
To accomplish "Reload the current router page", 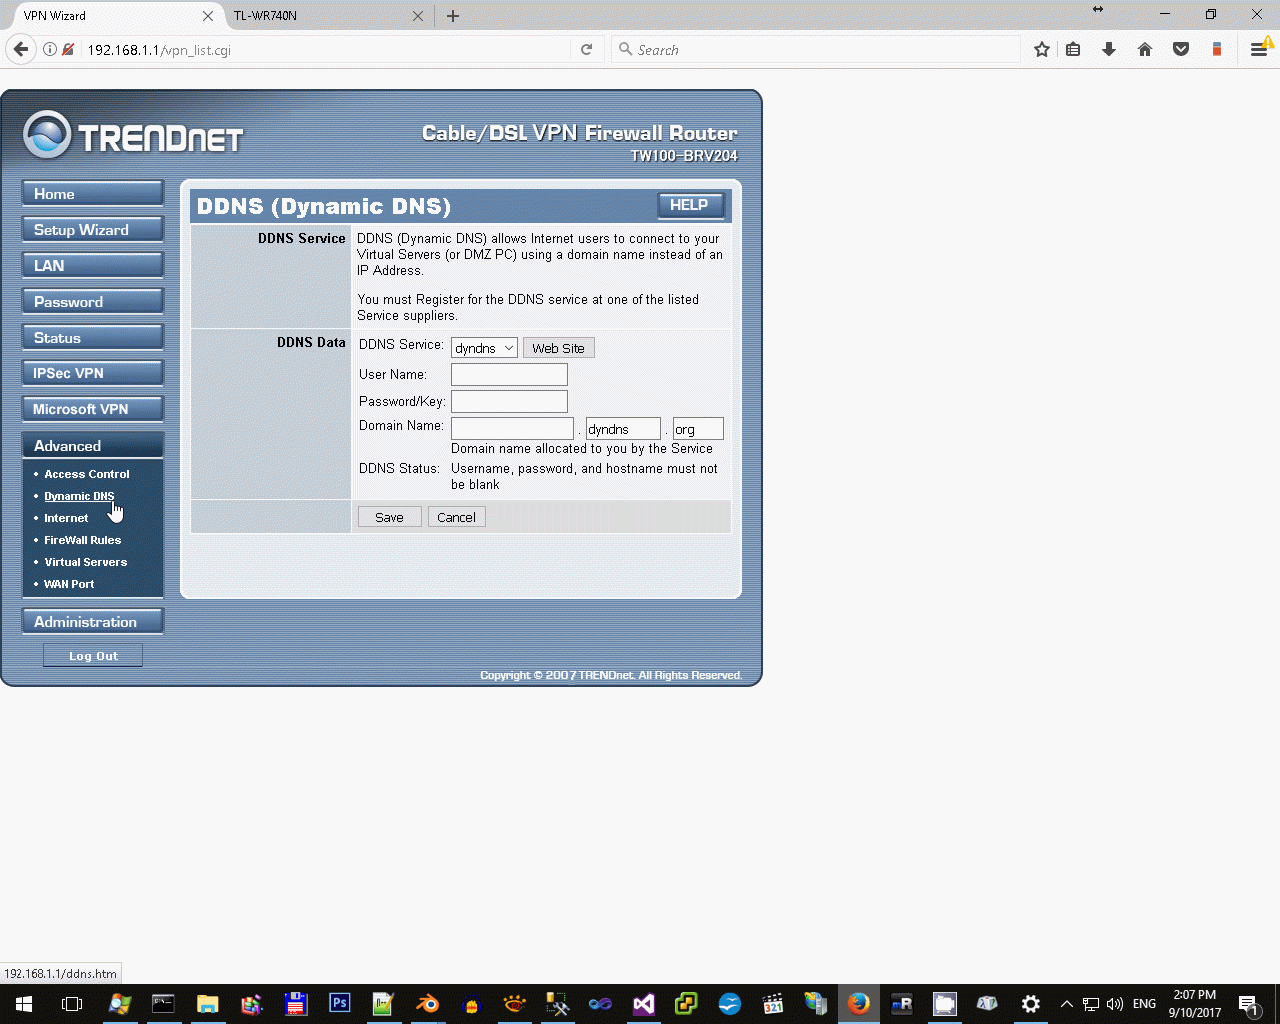I will (x=587, y=49).
